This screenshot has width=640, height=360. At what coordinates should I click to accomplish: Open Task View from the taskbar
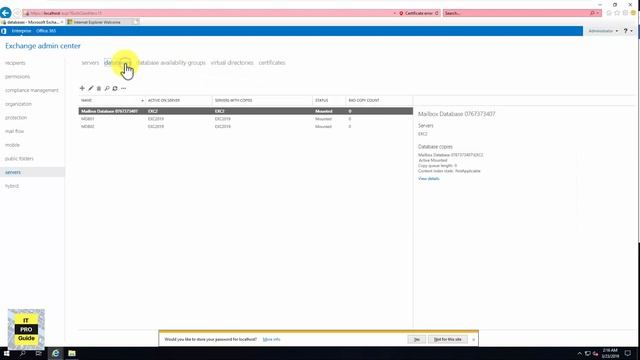(x=39, y=353)
